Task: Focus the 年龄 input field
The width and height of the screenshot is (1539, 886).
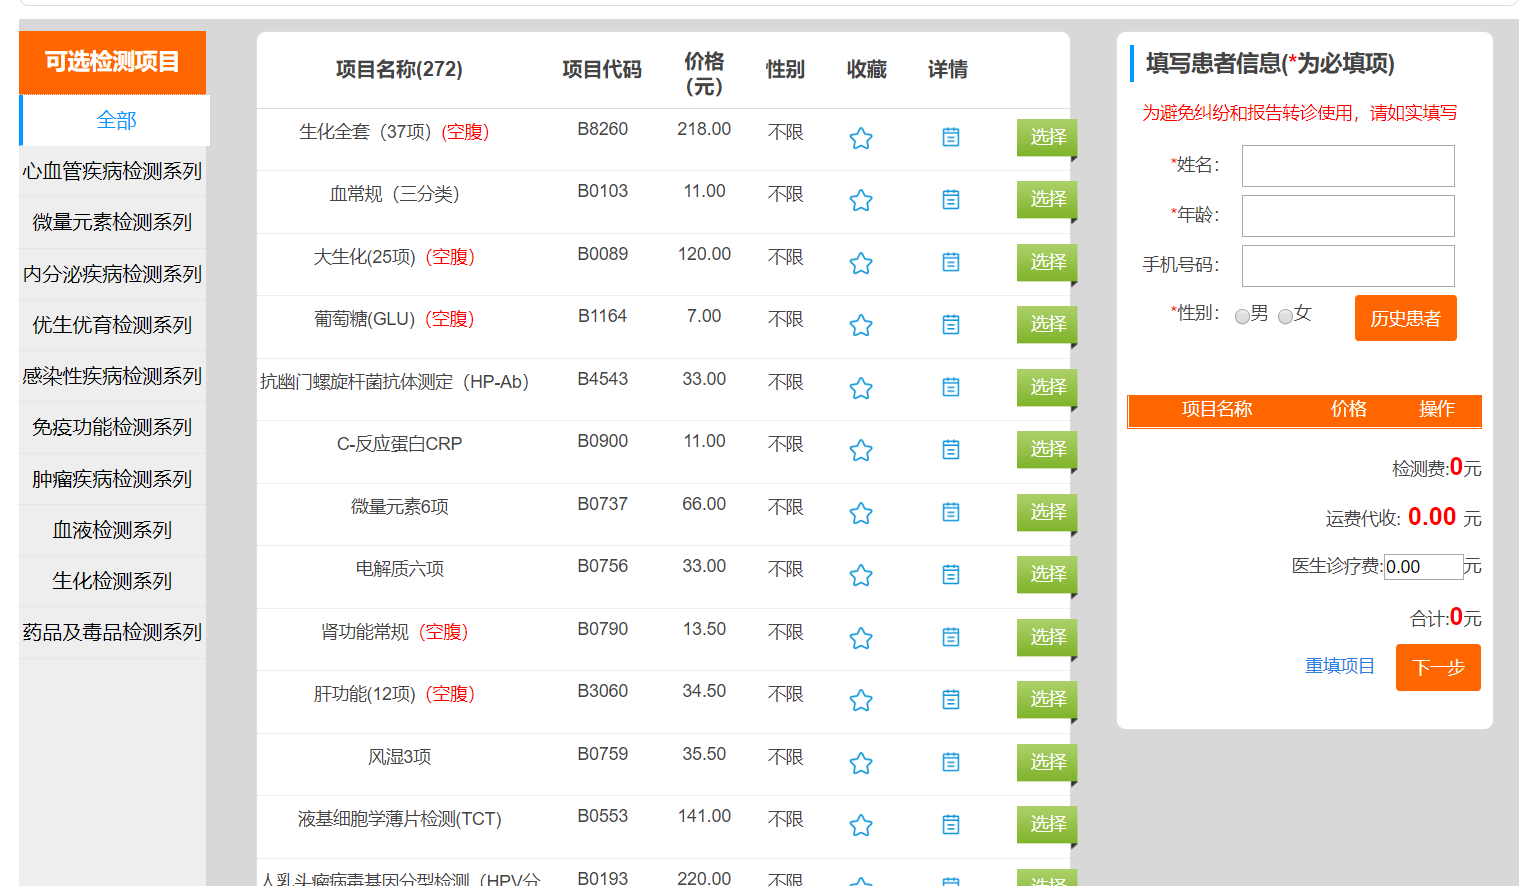Action: (1348, 216)
